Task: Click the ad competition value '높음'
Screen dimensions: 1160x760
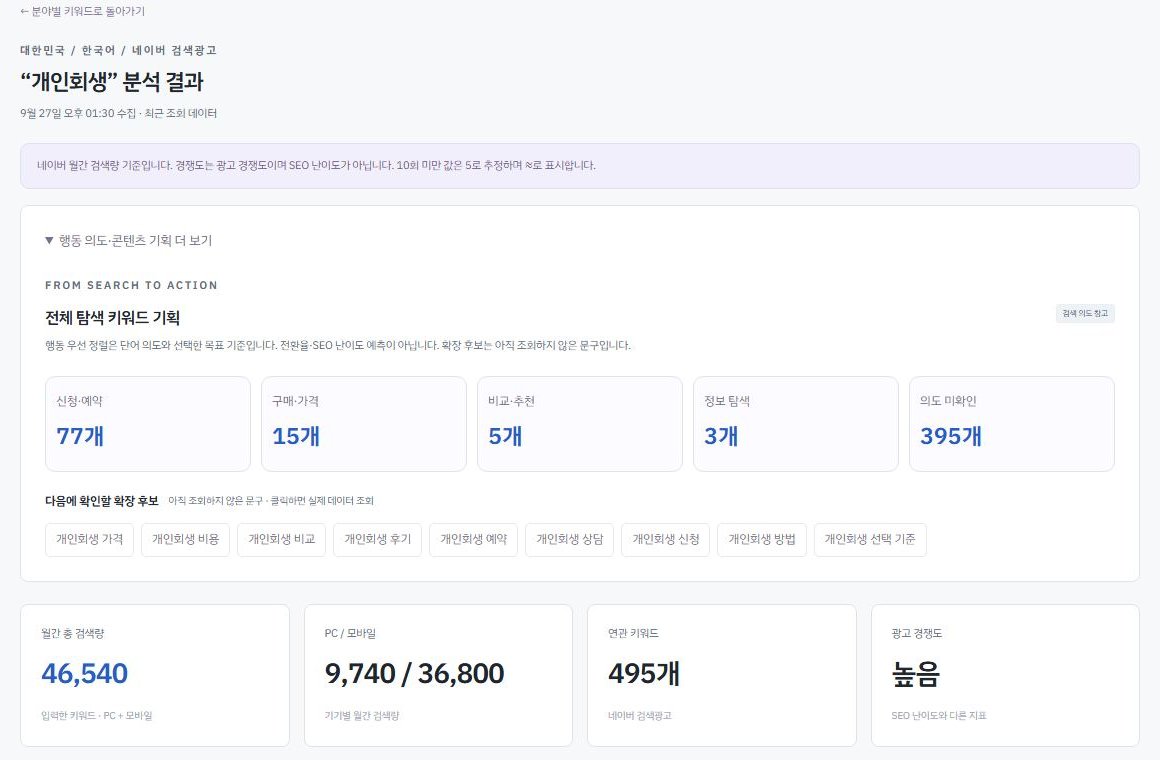Action: pyautogui.click(x=916, y=673)
